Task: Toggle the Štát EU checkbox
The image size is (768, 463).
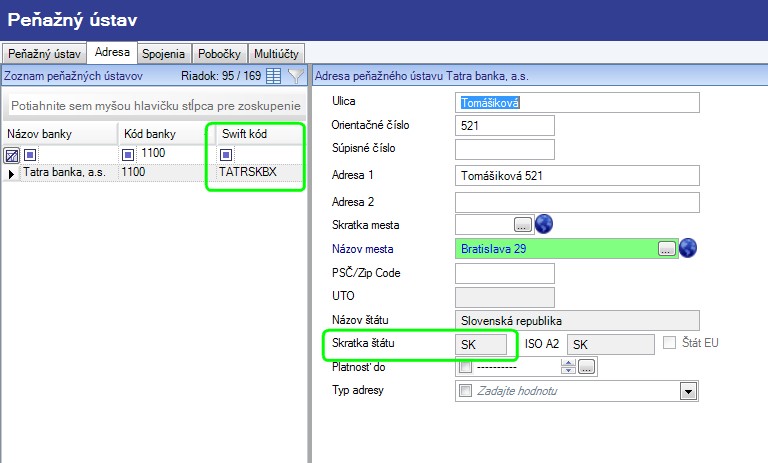Action: [671, 343]
